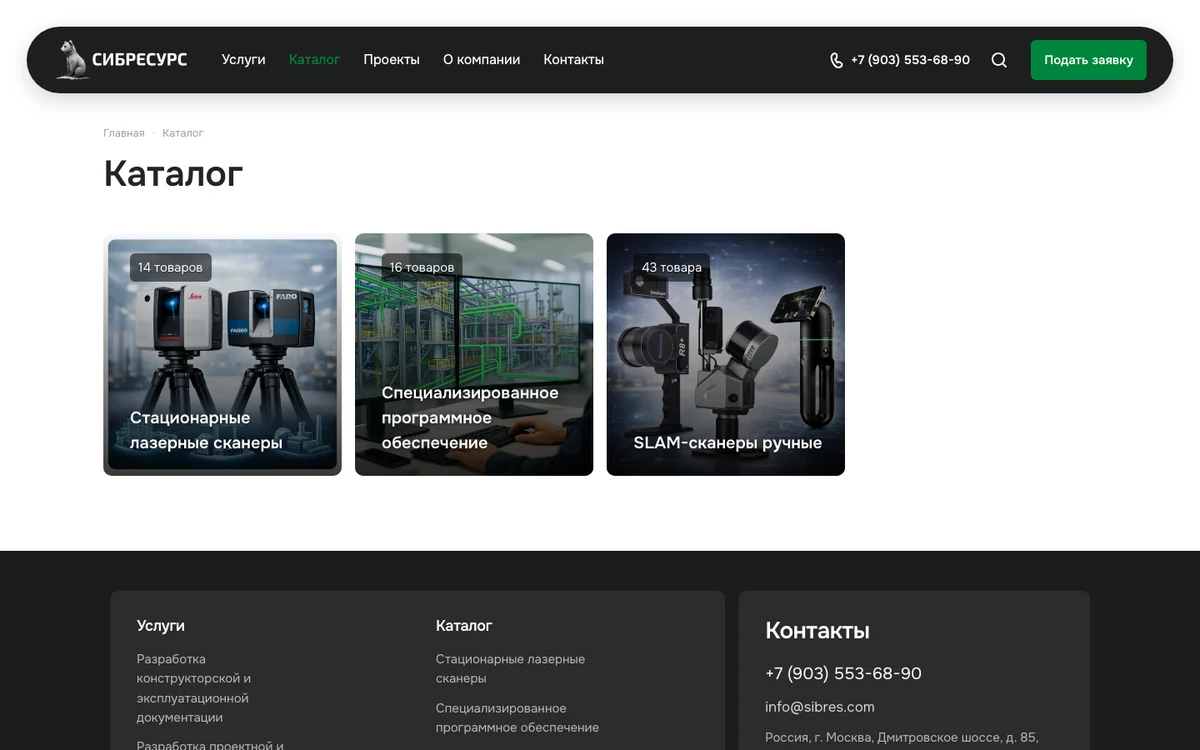Click the Сибресурс cat logo
1200x750 pixels.
pyautogui.click(x=122, y=60)
